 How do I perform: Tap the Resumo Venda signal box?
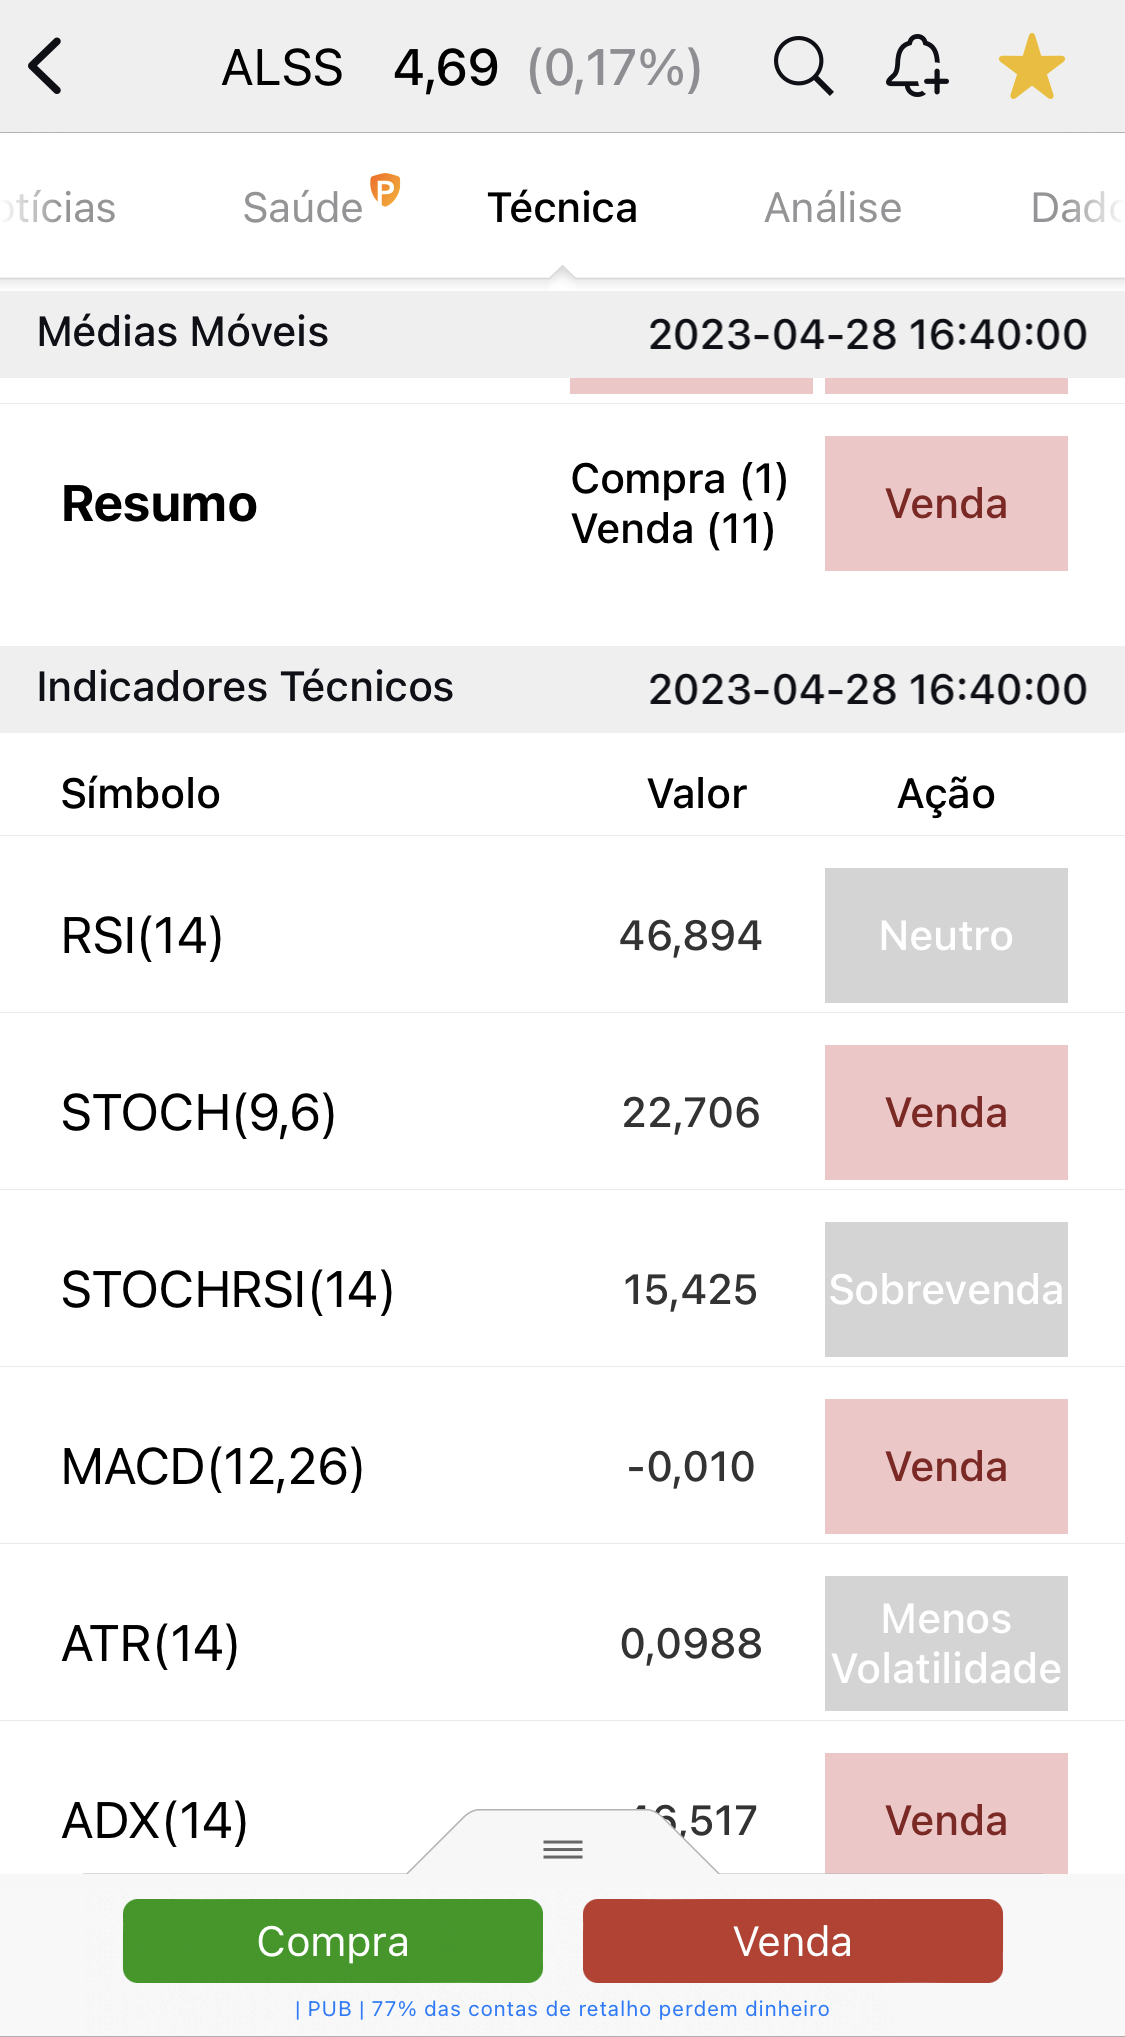tap(945, 503)
